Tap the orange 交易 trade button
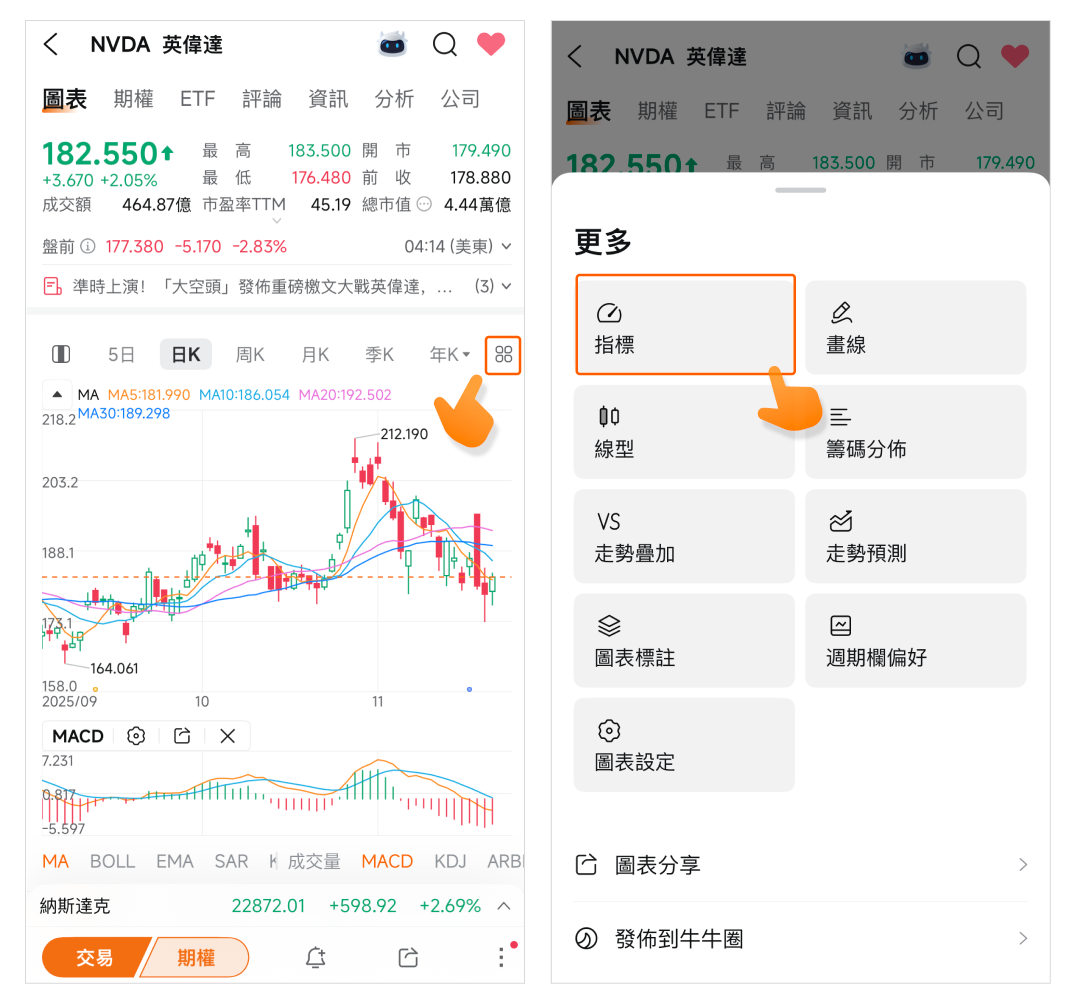Screen dimensions: 1076x1004 coord(95,957)
